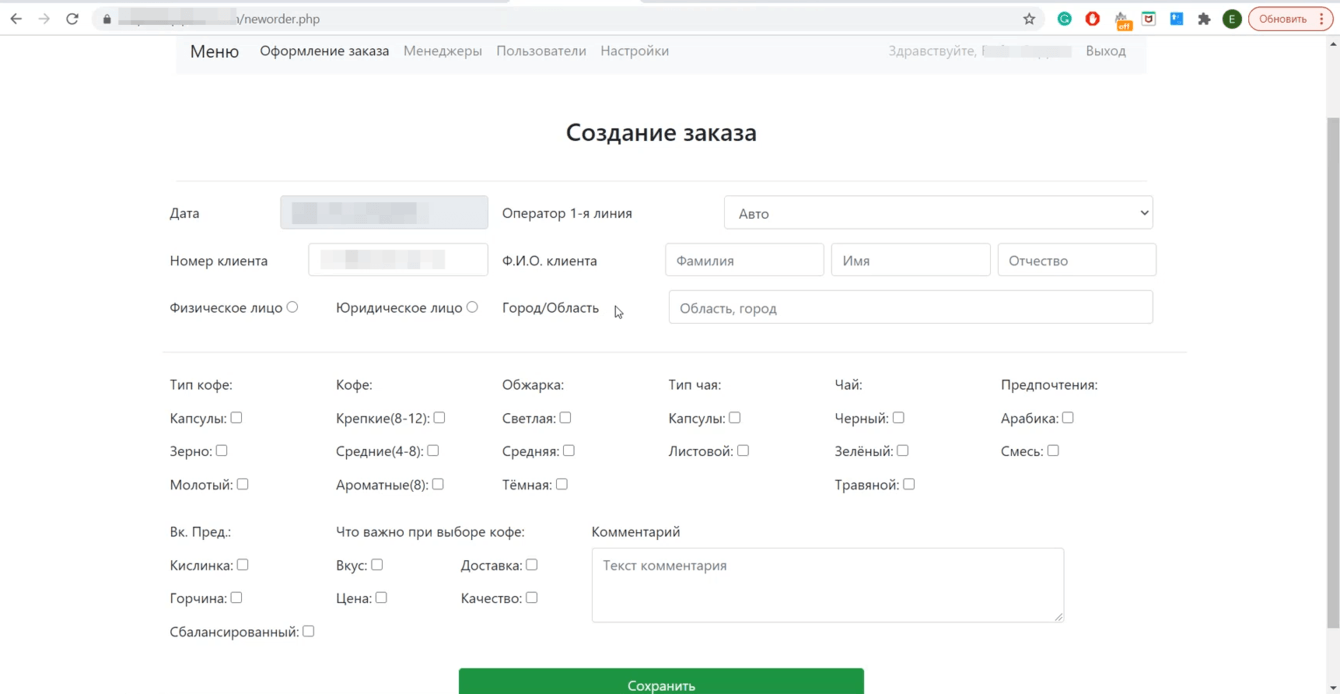Go to the Настройки menu item
Viewport: 1340px width, 694px height.
(634, 51)
